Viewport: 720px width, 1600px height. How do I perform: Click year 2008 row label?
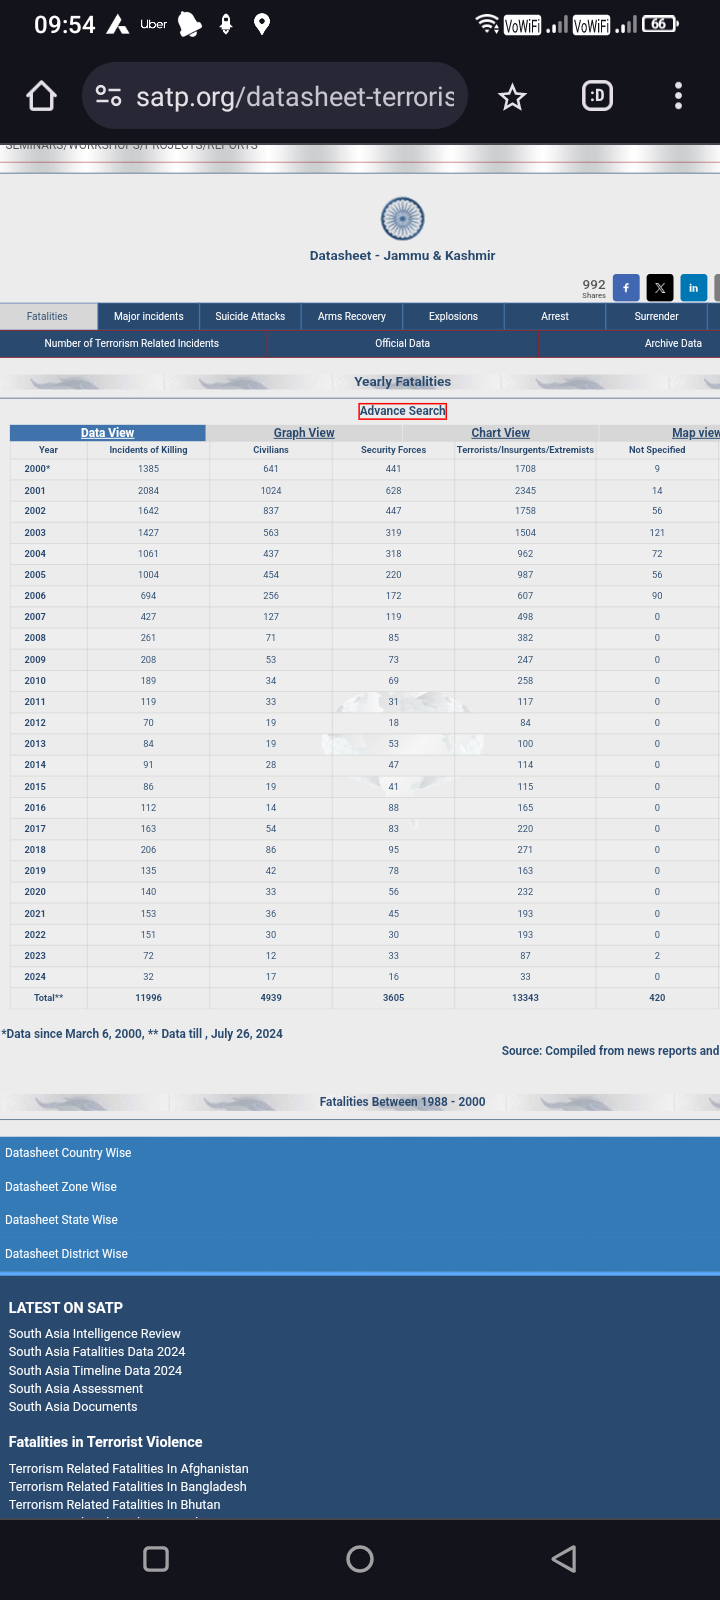point(35,638)
